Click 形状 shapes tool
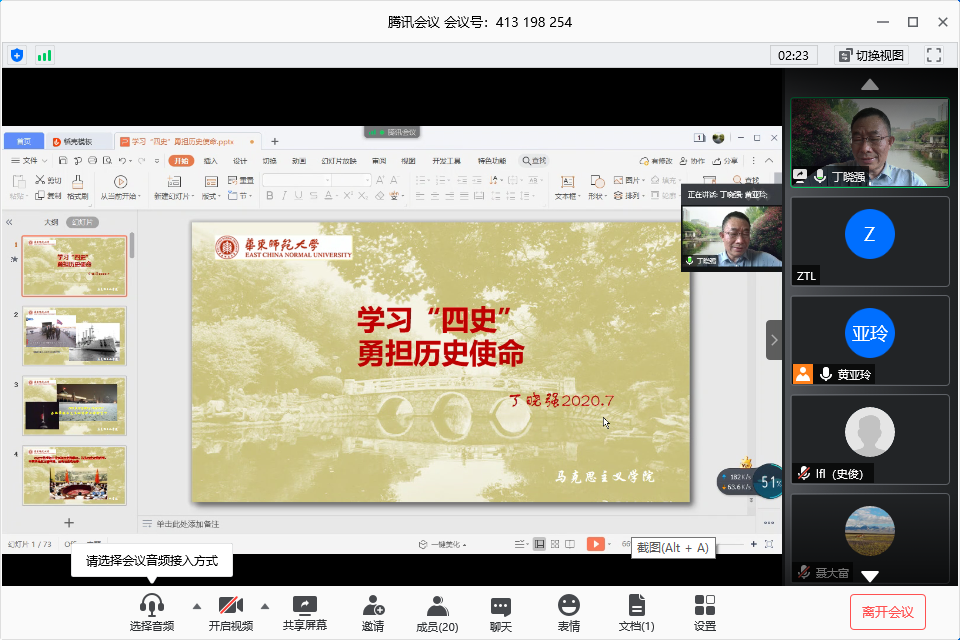 pos(597,187)
